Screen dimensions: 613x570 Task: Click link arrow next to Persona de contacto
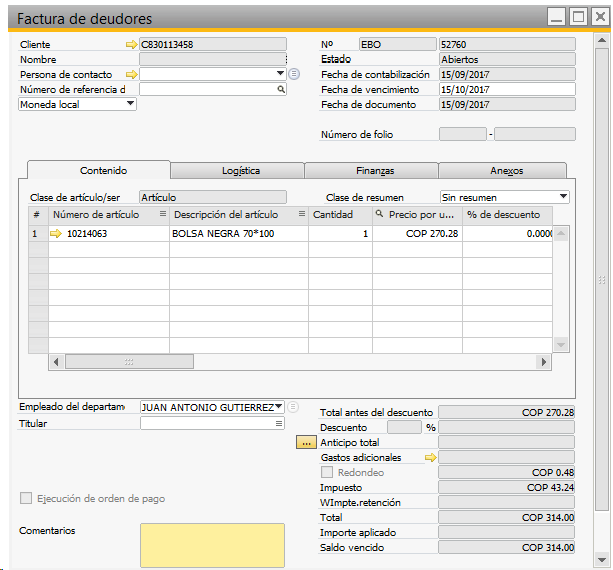click(x=130, y=74)
